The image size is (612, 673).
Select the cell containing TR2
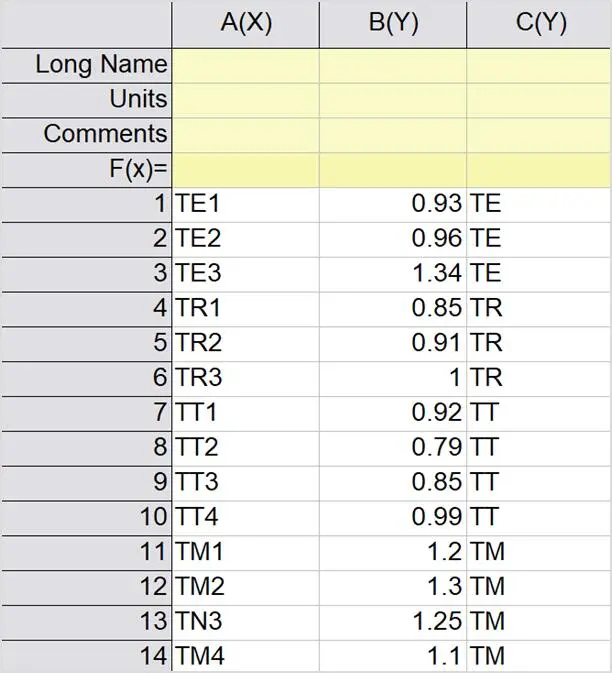pyautogui.click(x=245, y=344)
